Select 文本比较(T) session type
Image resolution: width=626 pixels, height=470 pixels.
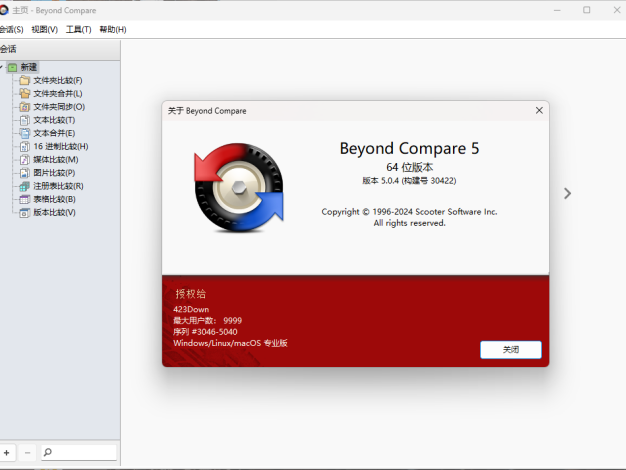[54, 120]
